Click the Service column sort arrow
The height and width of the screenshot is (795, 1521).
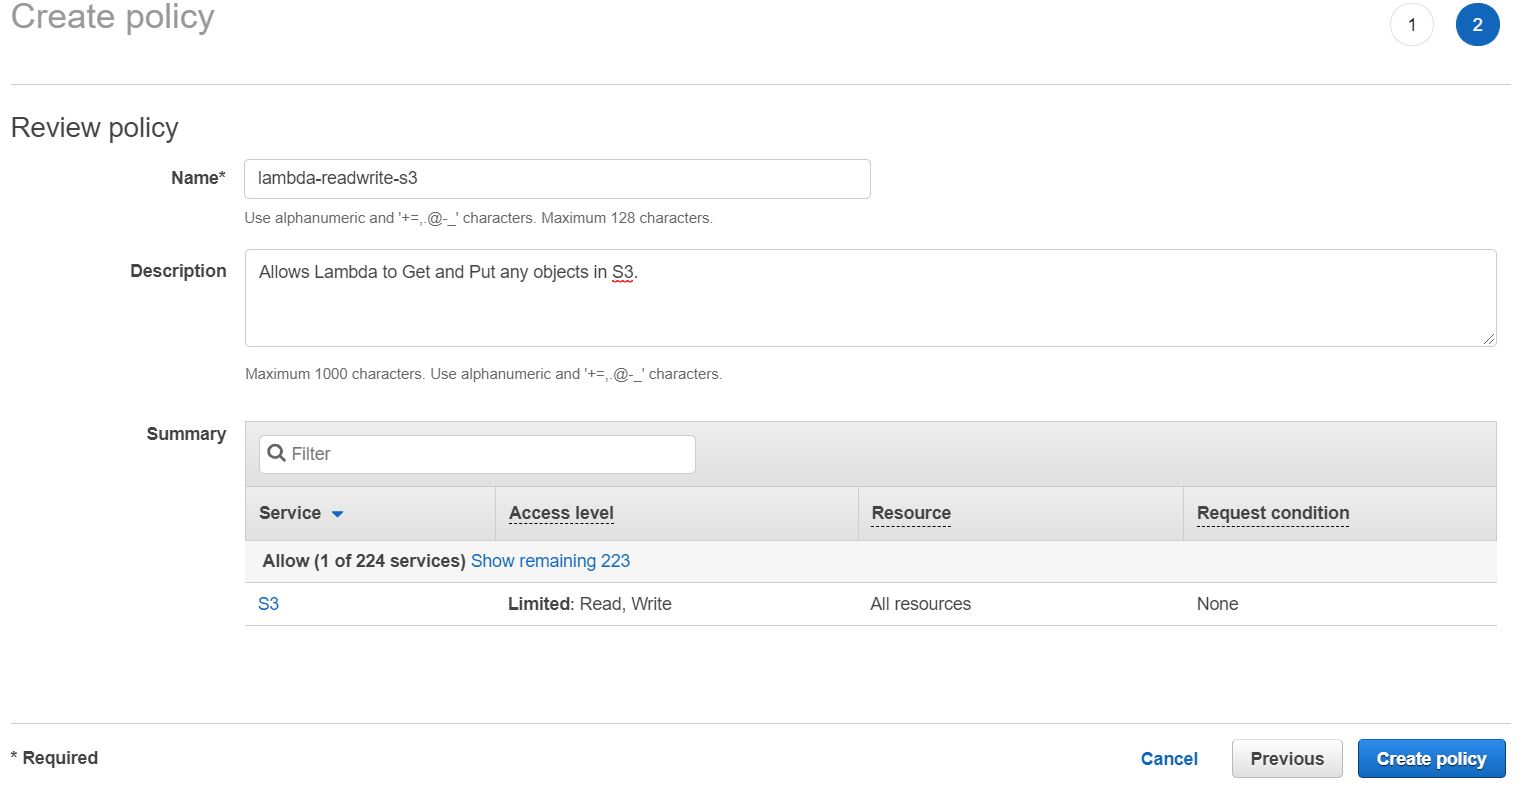pyautogui.click(x=337, y=514)
